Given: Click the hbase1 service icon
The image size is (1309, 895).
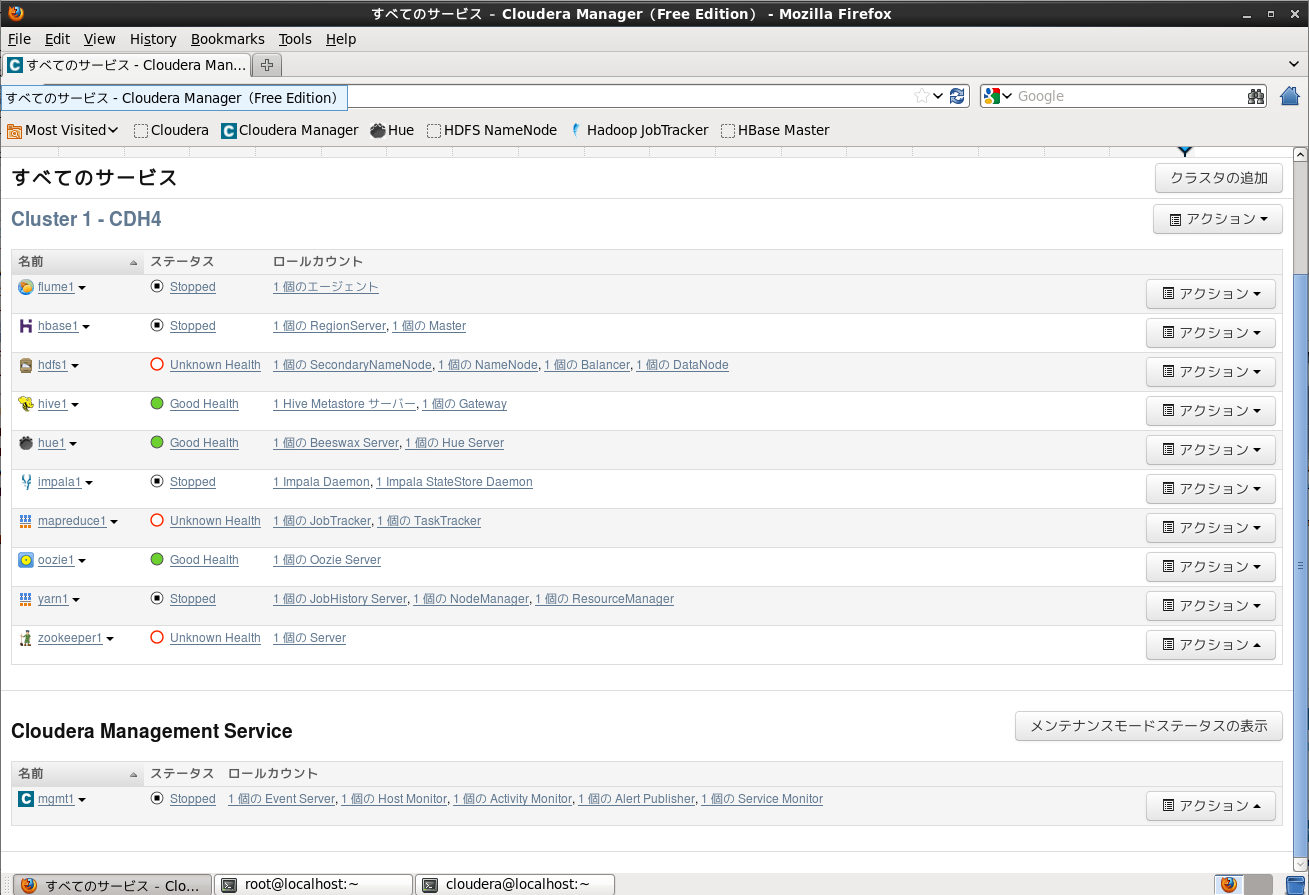Looking at the screenshot, I should pyautogui.click(x=26, y=326).
